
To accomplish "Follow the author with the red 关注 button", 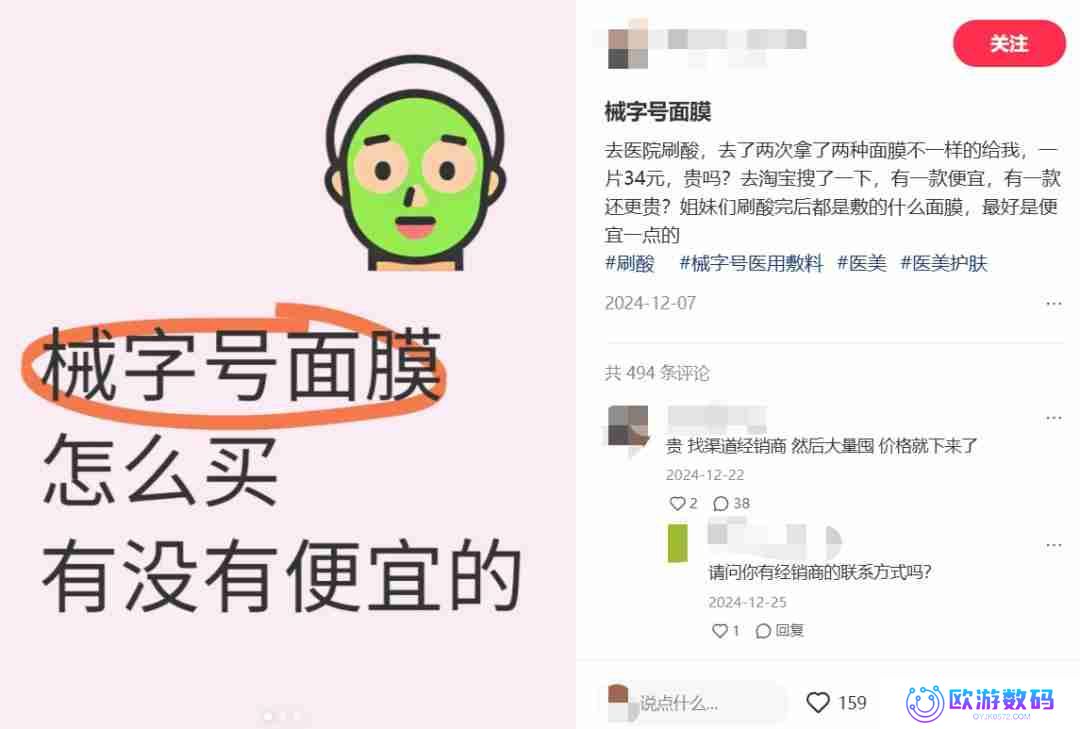I will point(1008,43).
